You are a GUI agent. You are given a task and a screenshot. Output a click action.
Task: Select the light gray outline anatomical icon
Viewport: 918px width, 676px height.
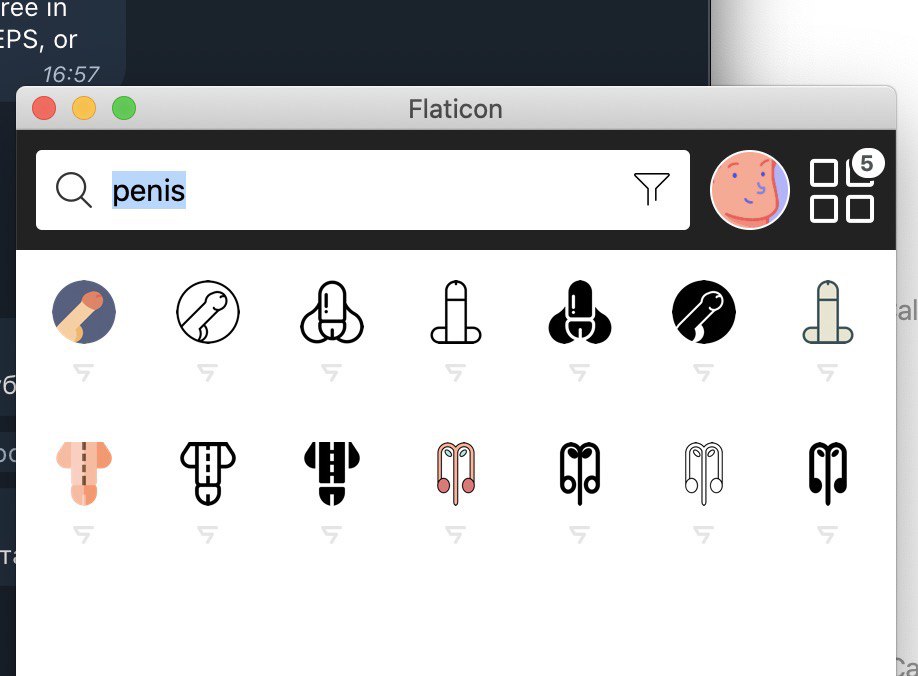pyautogui.click(x=704, y=473)
